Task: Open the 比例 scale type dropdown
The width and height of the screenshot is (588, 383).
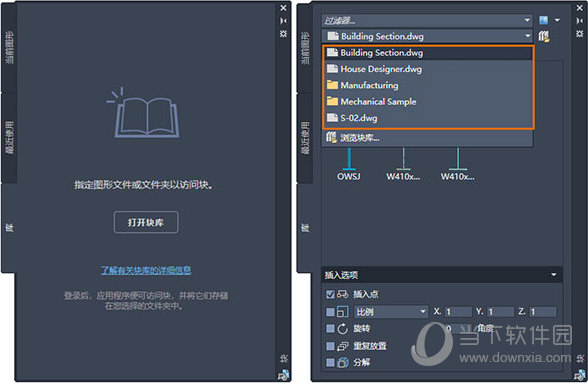Action: coord(391,312)
